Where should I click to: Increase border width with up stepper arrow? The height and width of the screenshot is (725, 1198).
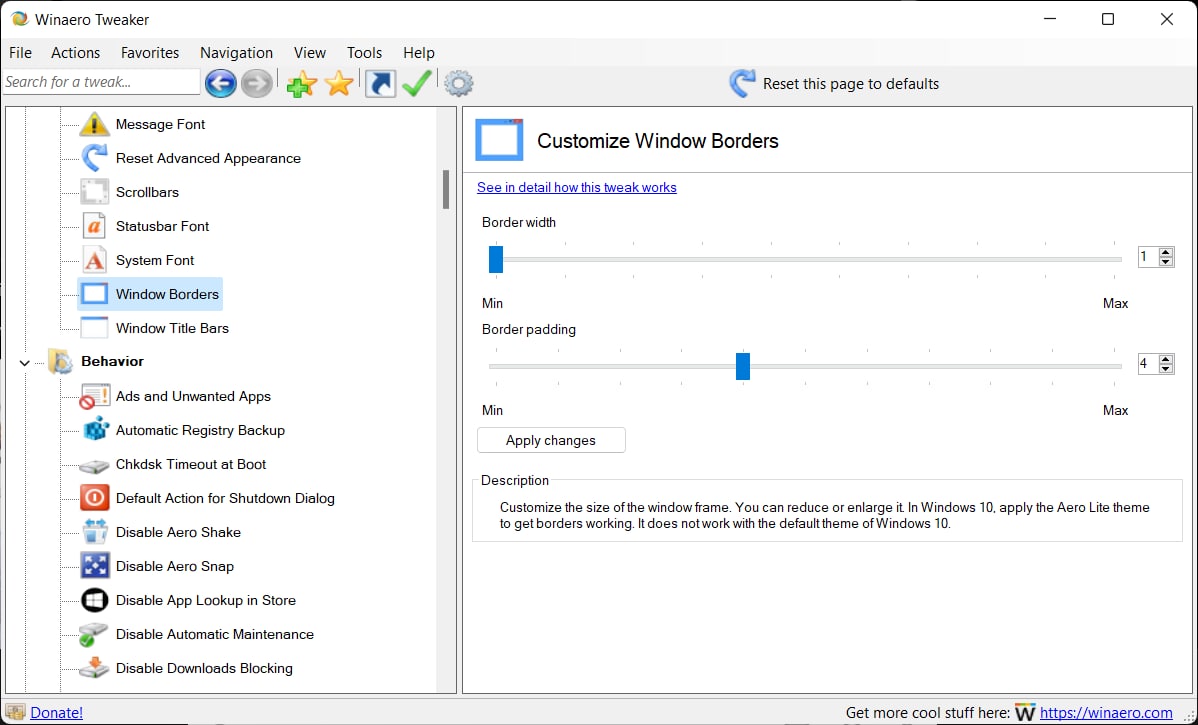click(x=1165, y=253)
